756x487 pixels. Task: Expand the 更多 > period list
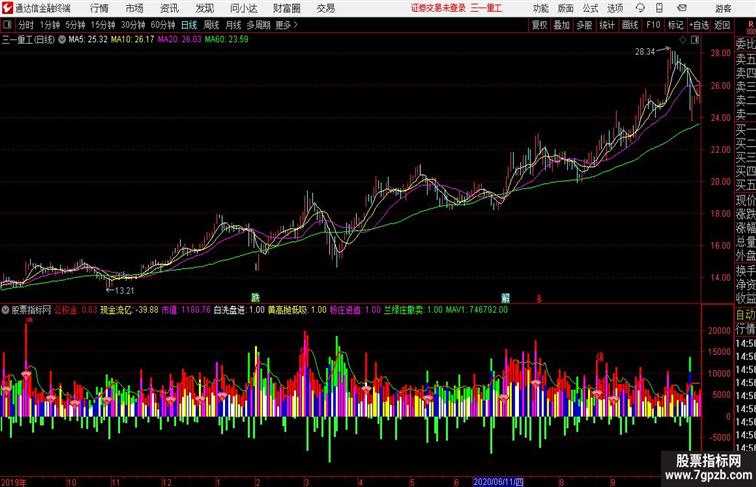tap(286, 25)
